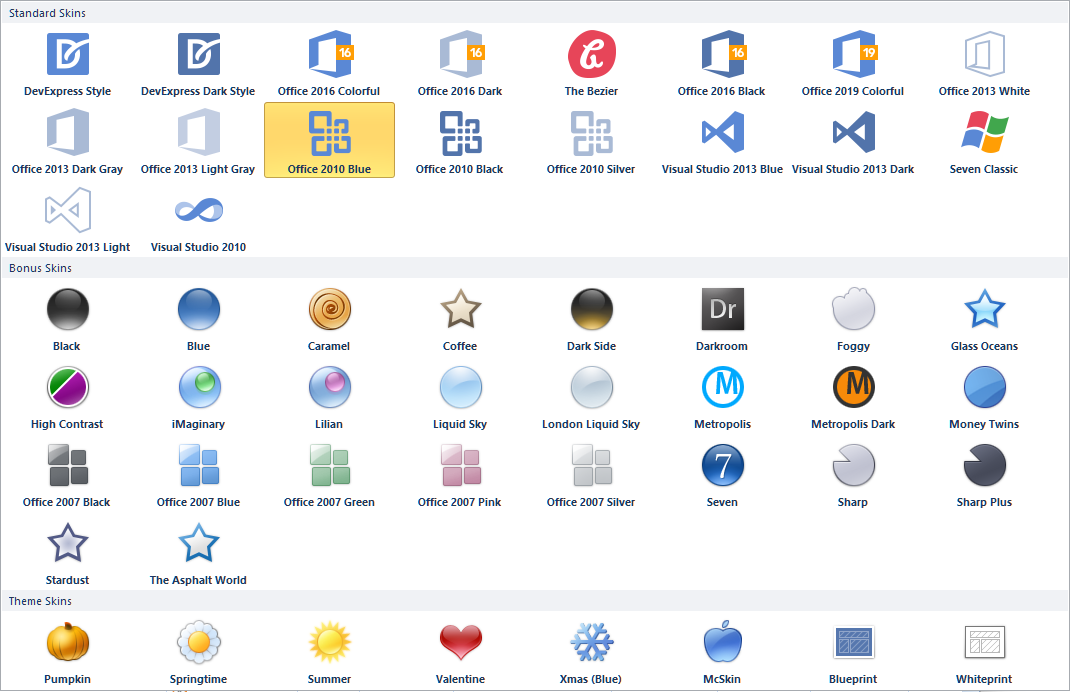This screenshot has width=1070, height=692.
Task: Choose the Office 2007 Pink skin
Action: pyautogui.click(x=460, y=465)
